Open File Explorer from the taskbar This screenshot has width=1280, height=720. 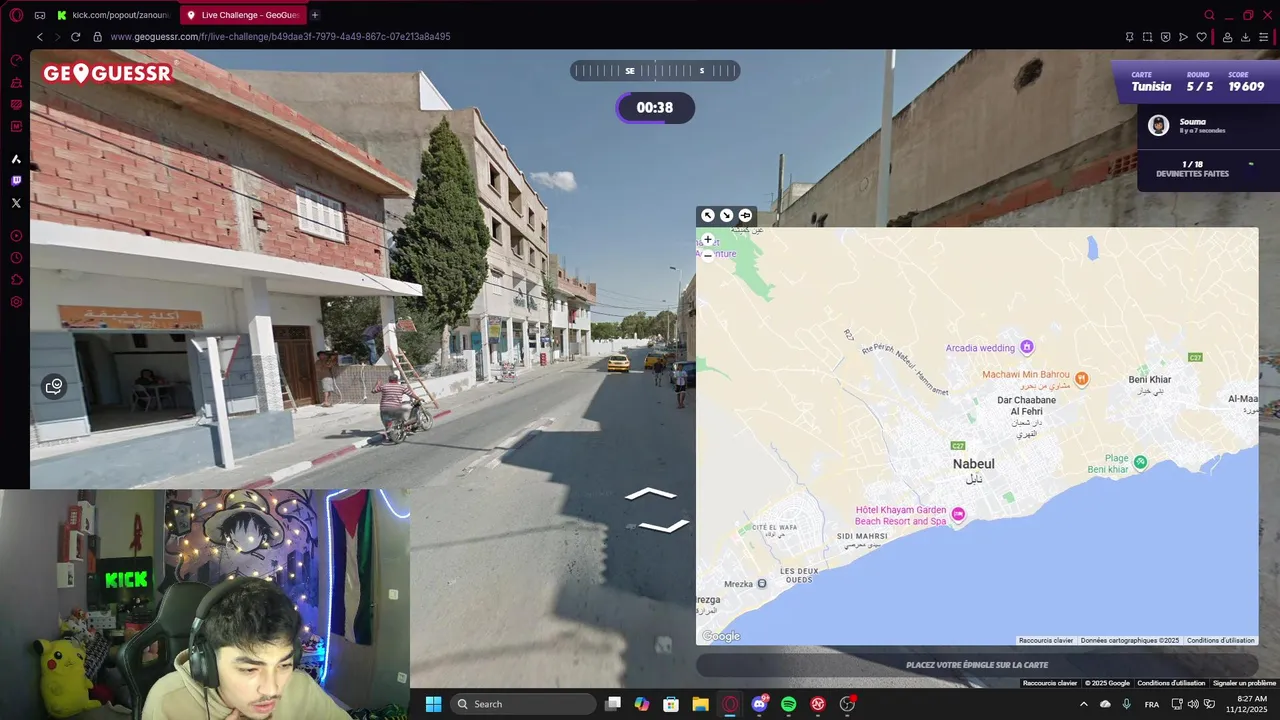pyautogui.click(x=700, y=704)
